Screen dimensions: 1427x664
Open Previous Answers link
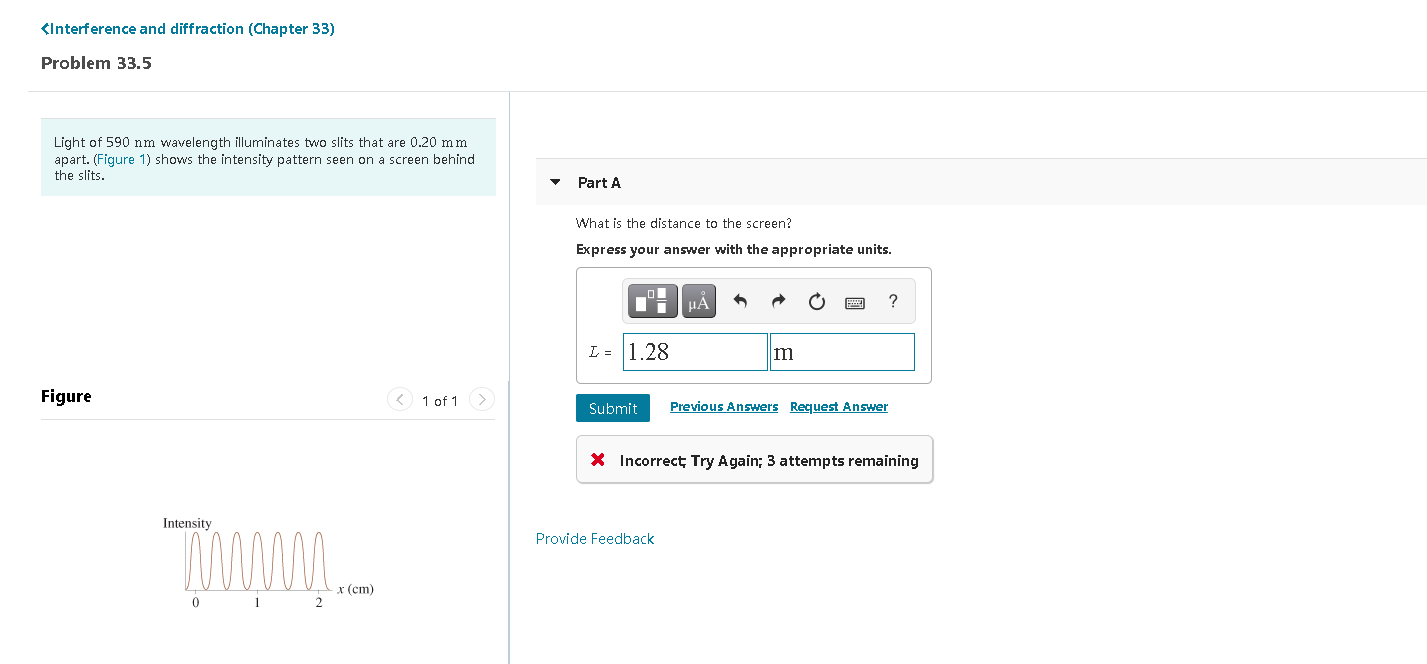point(724,407)
